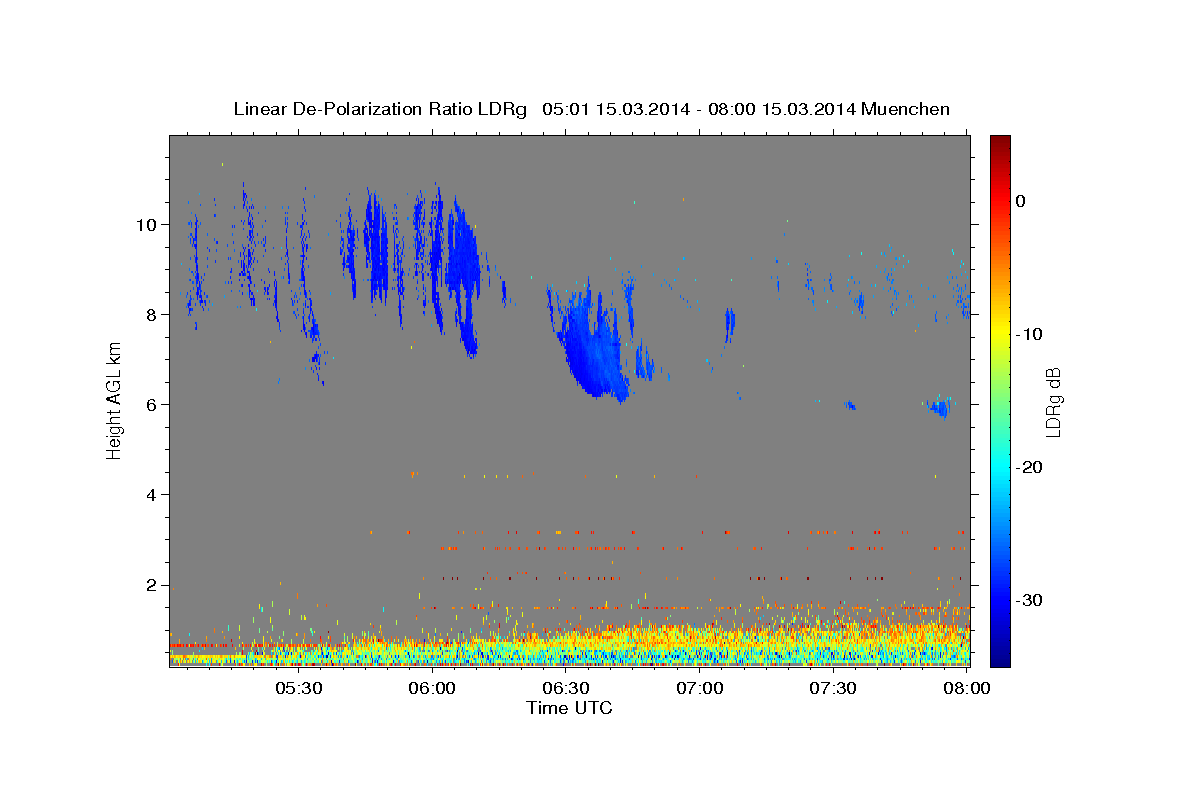This screenshot has width=1200, height=800.
Task: Click the colorbar value -10 label
Action: tap(1029, 334)
